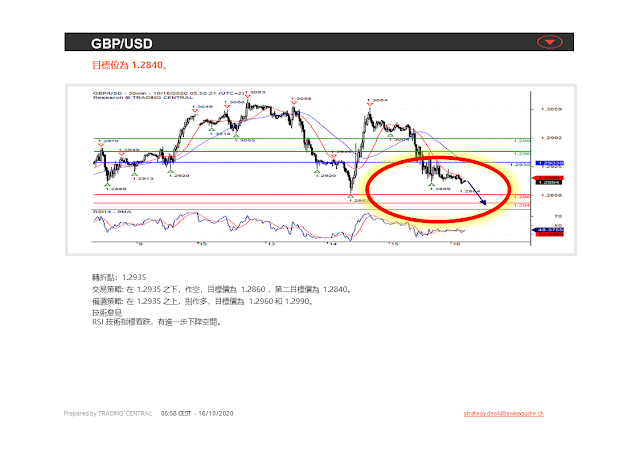Open the GBP/USD 30min chart image
Screen dimensions: 639x452
click(321, 170)
